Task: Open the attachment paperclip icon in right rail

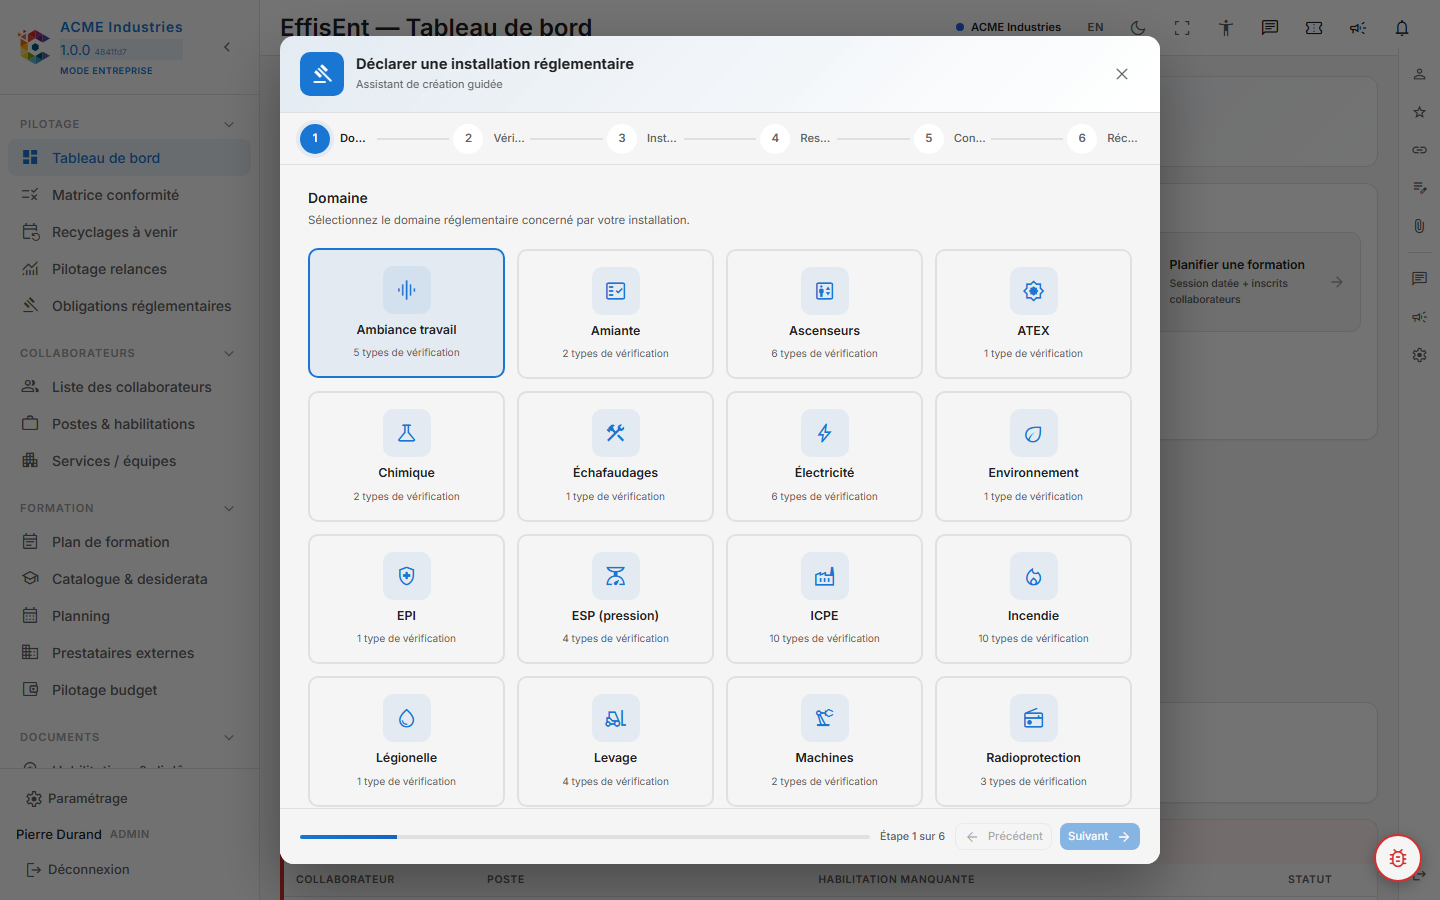Action: (x=1419, y=226)
